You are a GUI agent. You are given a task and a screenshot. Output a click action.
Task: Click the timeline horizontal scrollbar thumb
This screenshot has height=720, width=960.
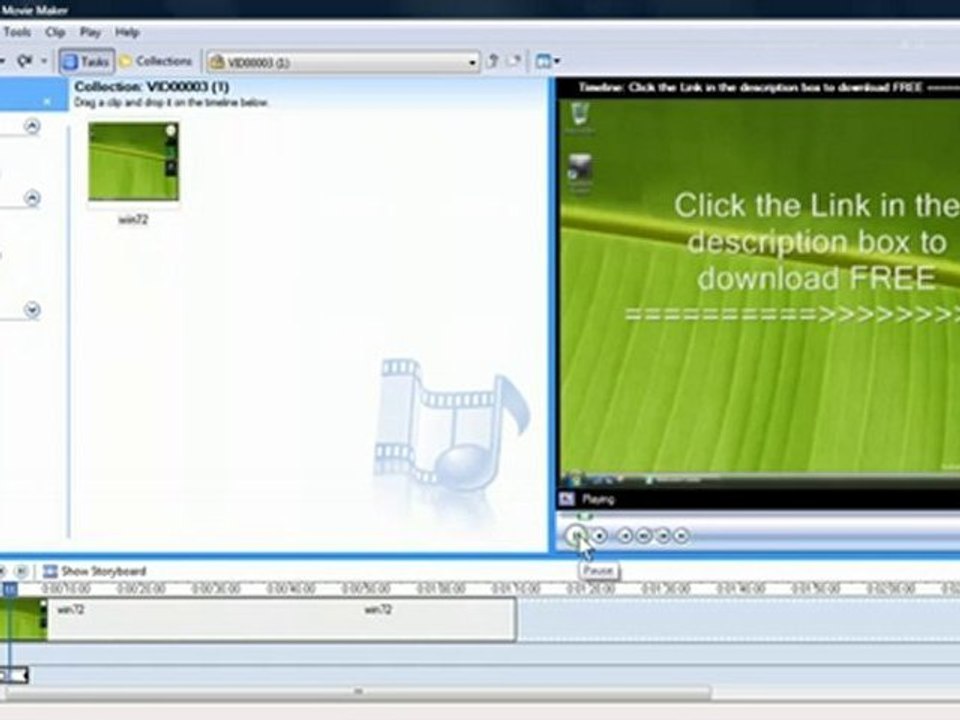pyautogui.click(x=358, y=692)
